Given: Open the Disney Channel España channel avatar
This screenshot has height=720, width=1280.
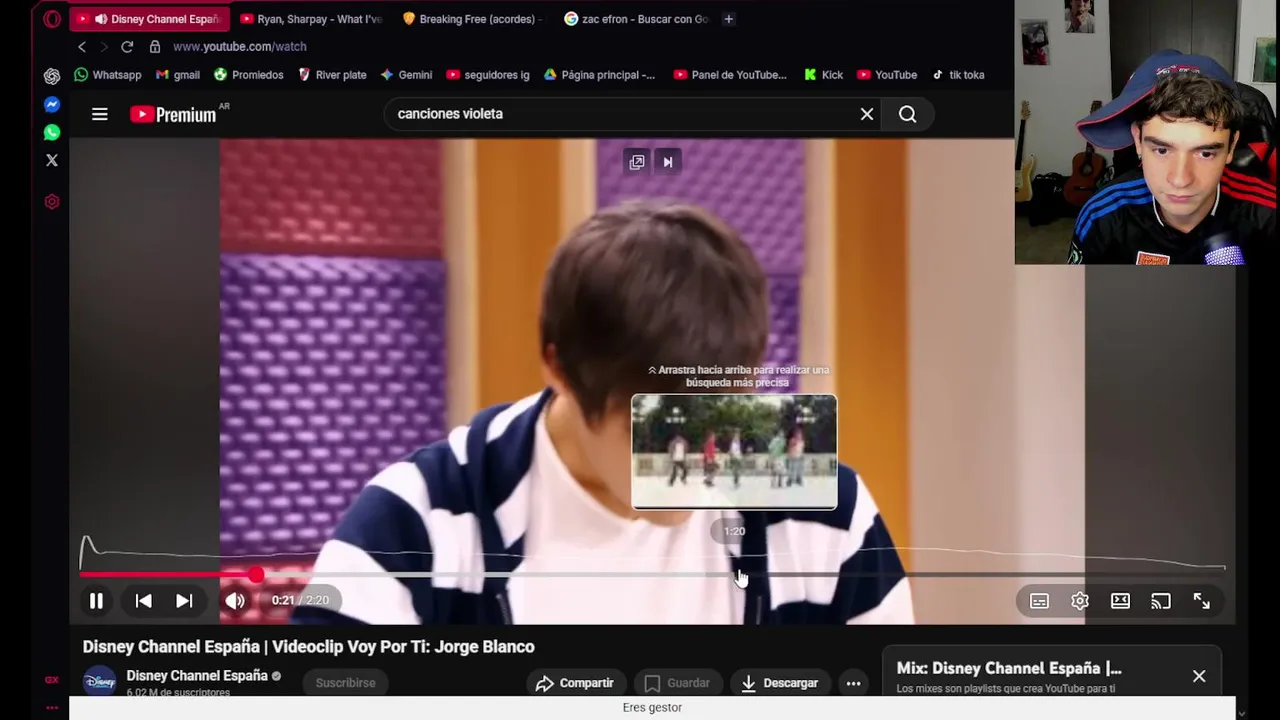Looking at the screenshot, I should [100, 681].
